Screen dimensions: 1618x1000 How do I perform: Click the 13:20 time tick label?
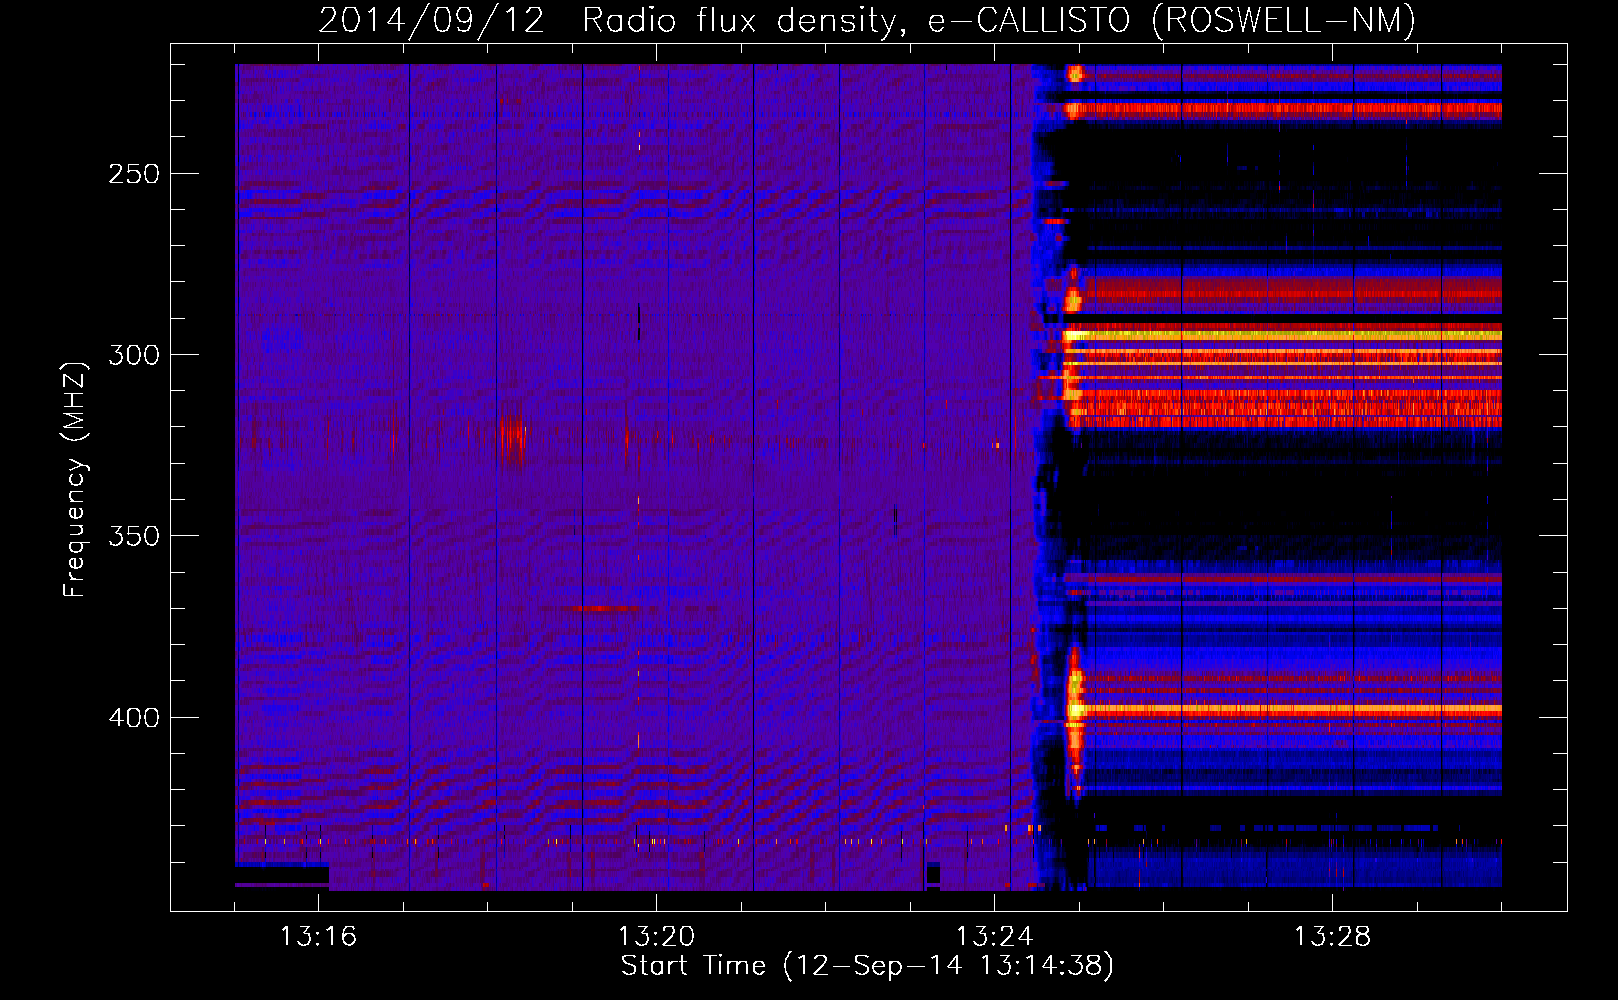(656, 936)
